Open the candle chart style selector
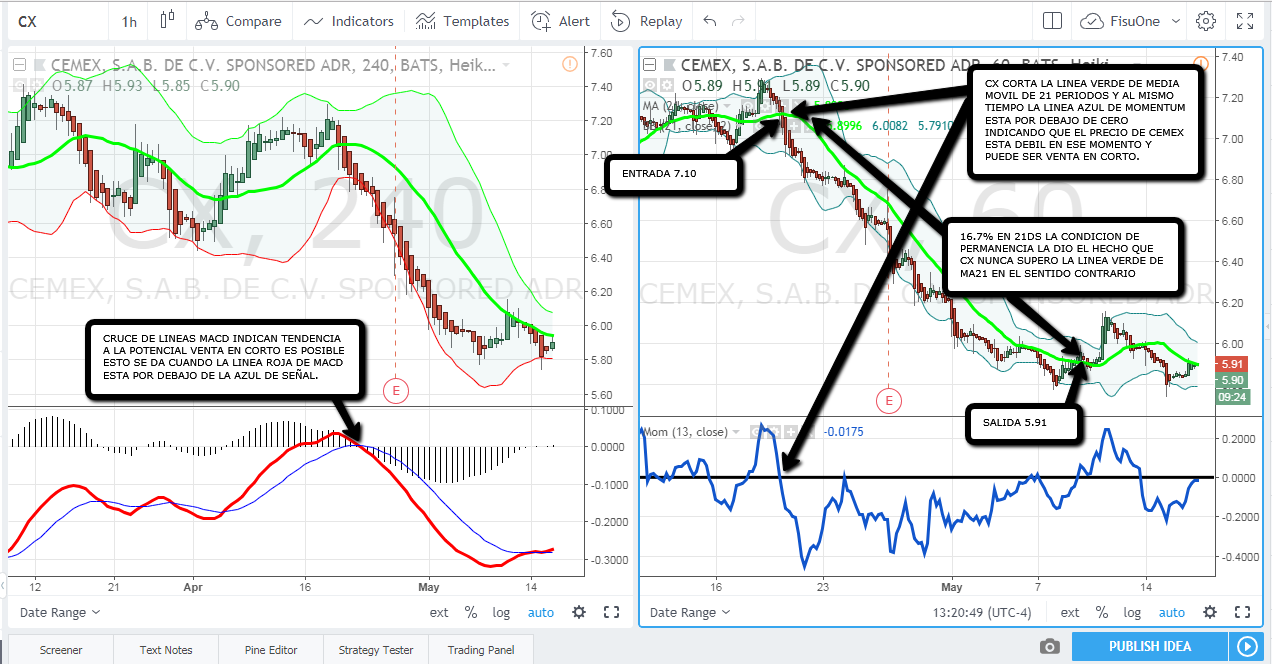Image resolution: width=1272 pixels, height=664 pixels. (166, 21)
